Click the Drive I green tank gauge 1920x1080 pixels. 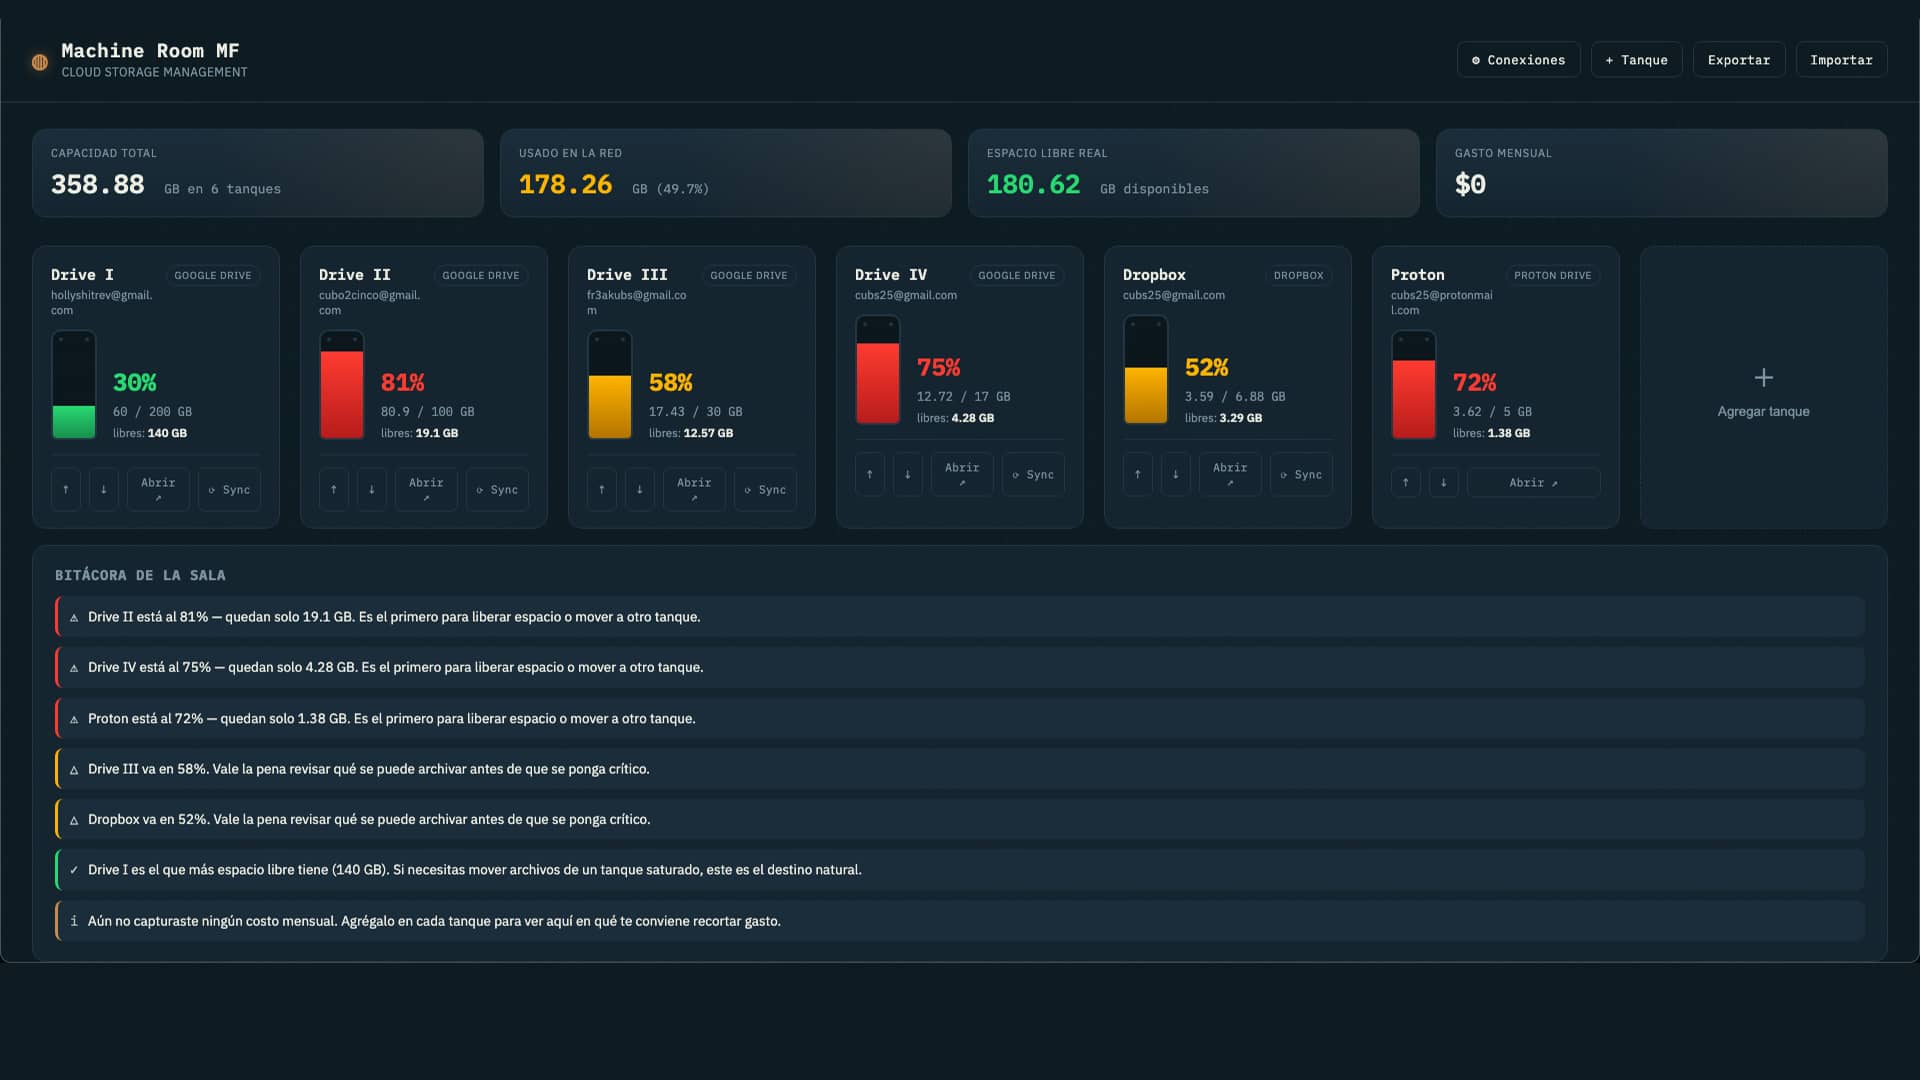click(74, 385)
